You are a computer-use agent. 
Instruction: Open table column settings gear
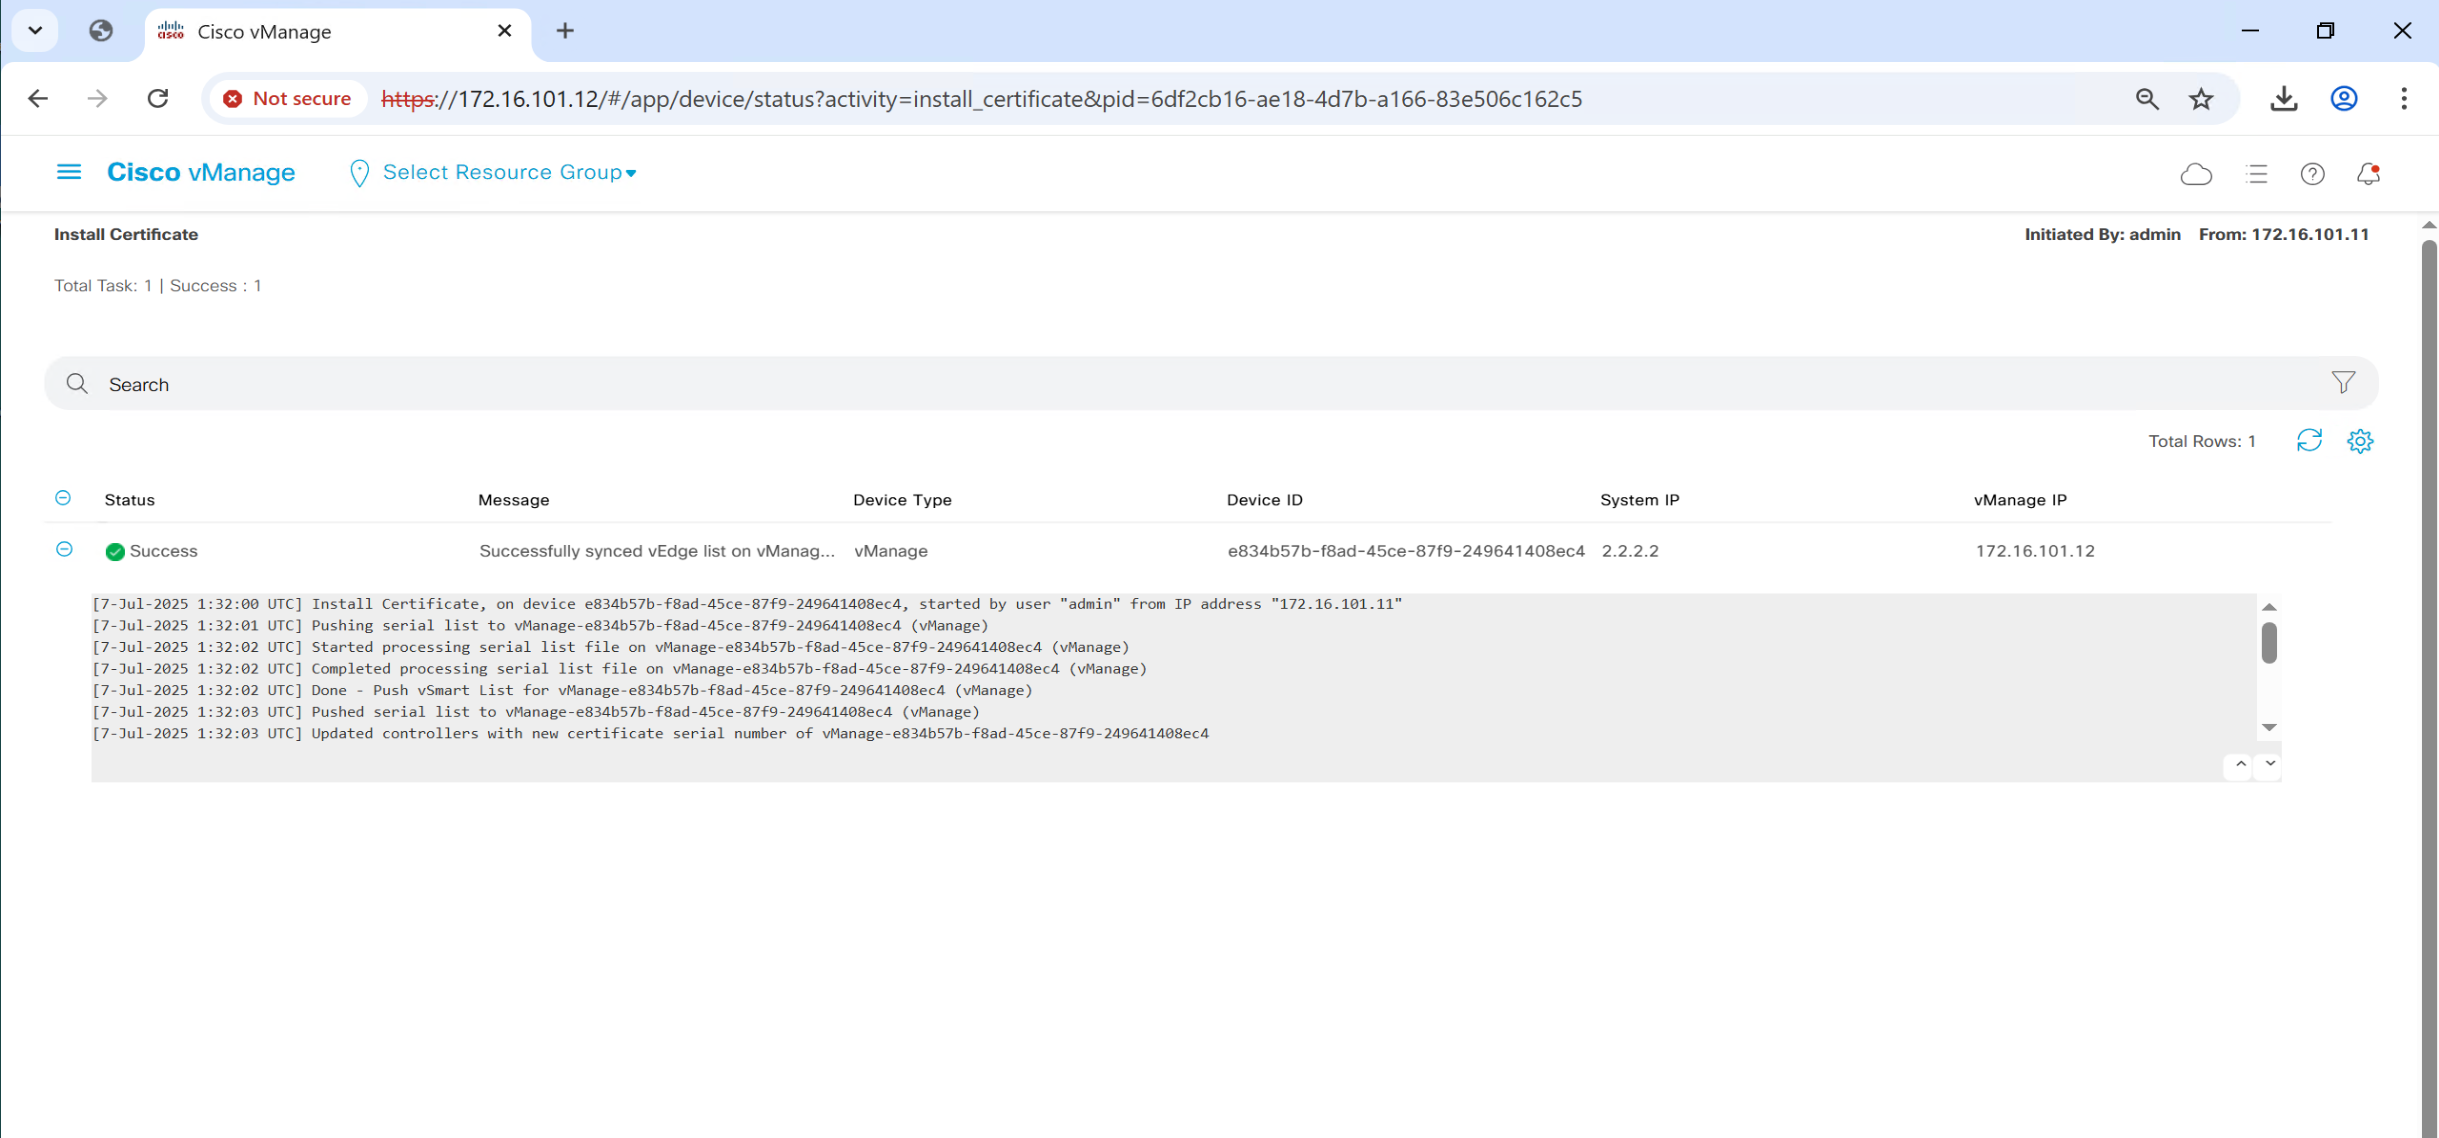[2359, 441]
